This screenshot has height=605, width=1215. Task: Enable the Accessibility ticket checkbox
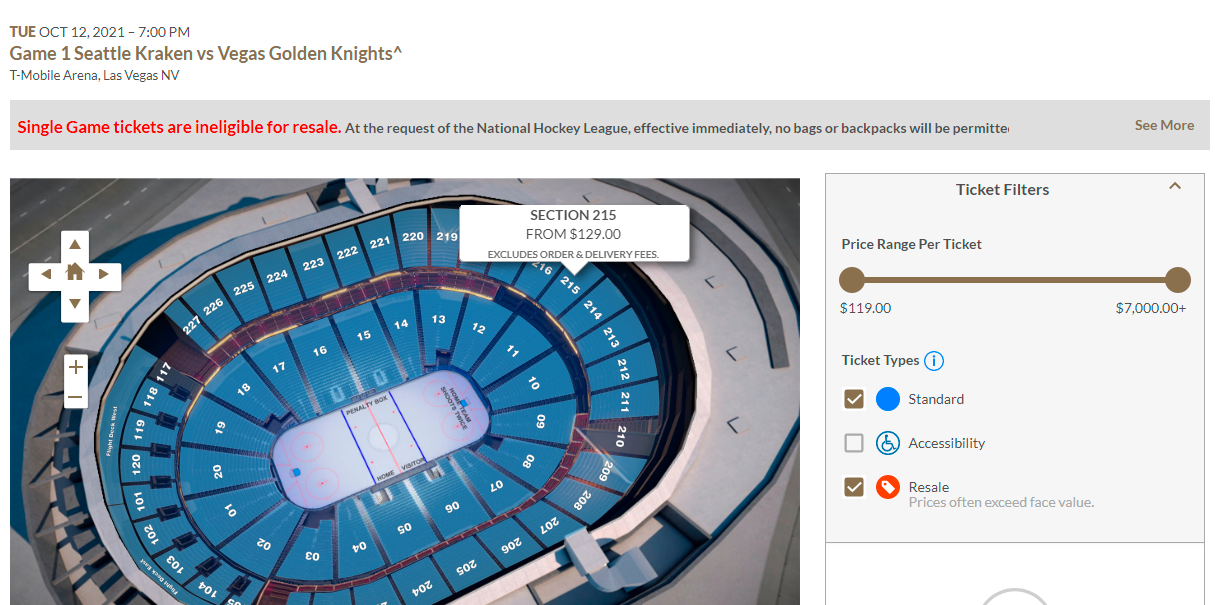click(854, 443)
